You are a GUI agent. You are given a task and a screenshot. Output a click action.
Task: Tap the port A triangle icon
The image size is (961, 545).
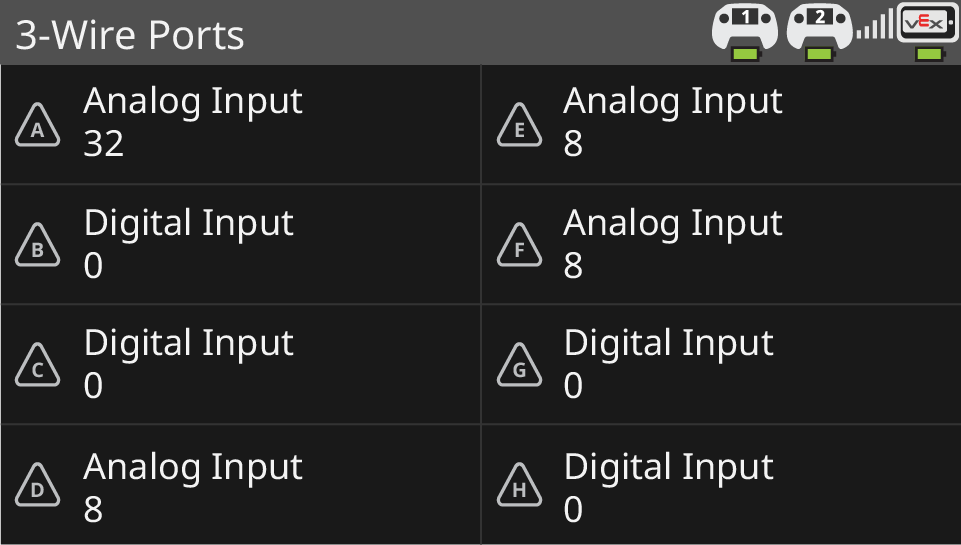click(38, 126)
